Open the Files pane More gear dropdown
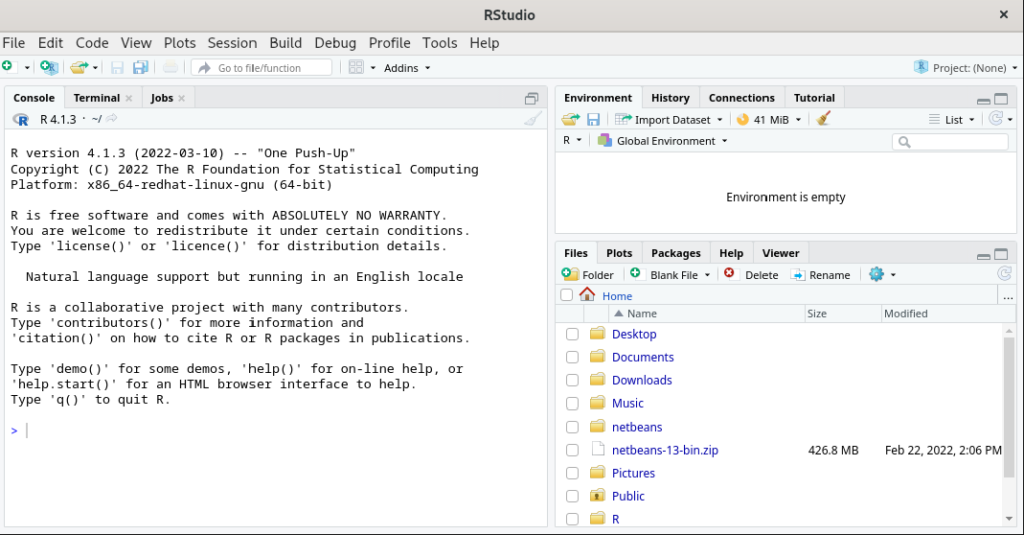 coord(882,275)
